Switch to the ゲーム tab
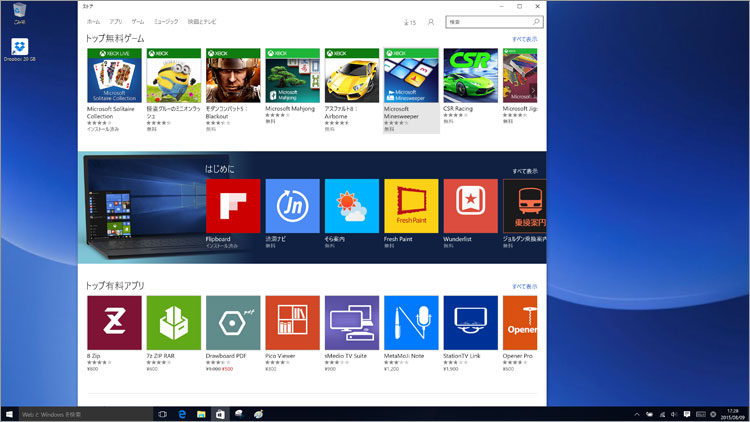The image size is (750, 422). [x=138, y=21]
